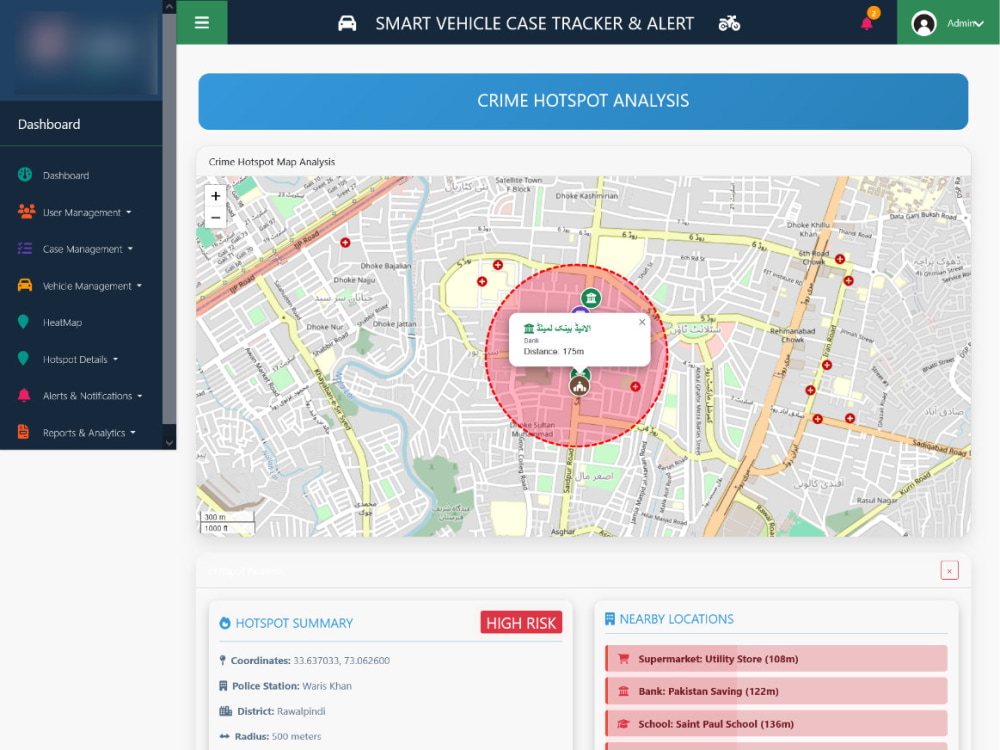
Task: Click the sidebar scrollbar down arrow
Action: (169, 443)
